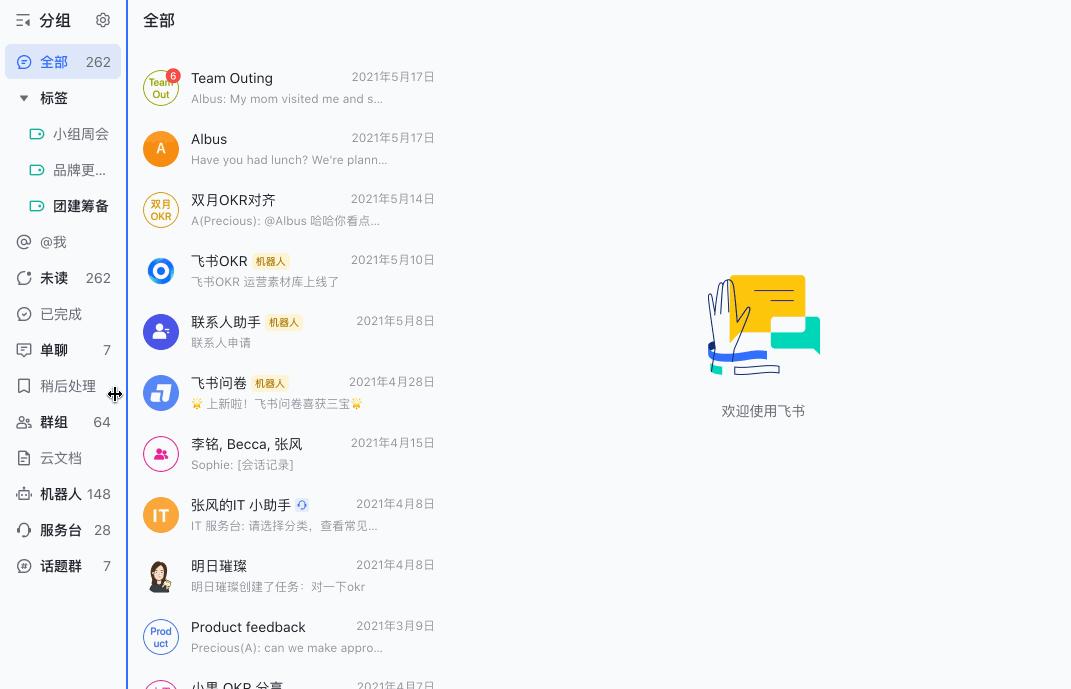Click preview 飞书OKR 运营素材库上线了
Screen dimensions: 1071x689
pyautogui.click(x=265, y=282)
